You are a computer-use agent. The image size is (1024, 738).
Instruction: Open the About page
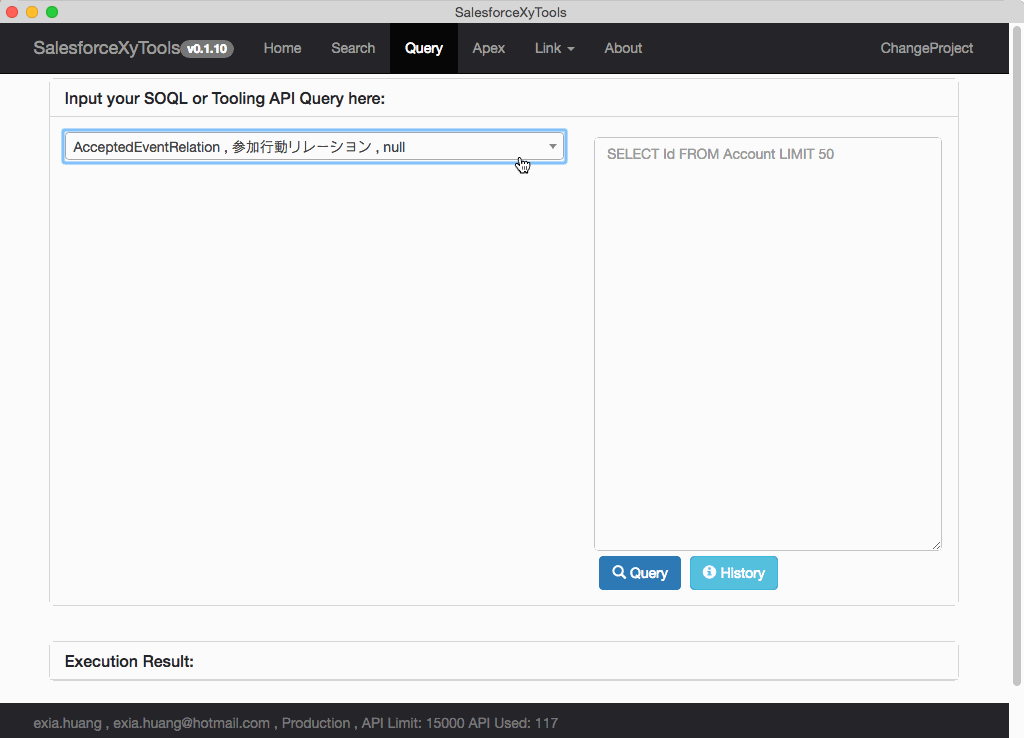coord(623,48)
